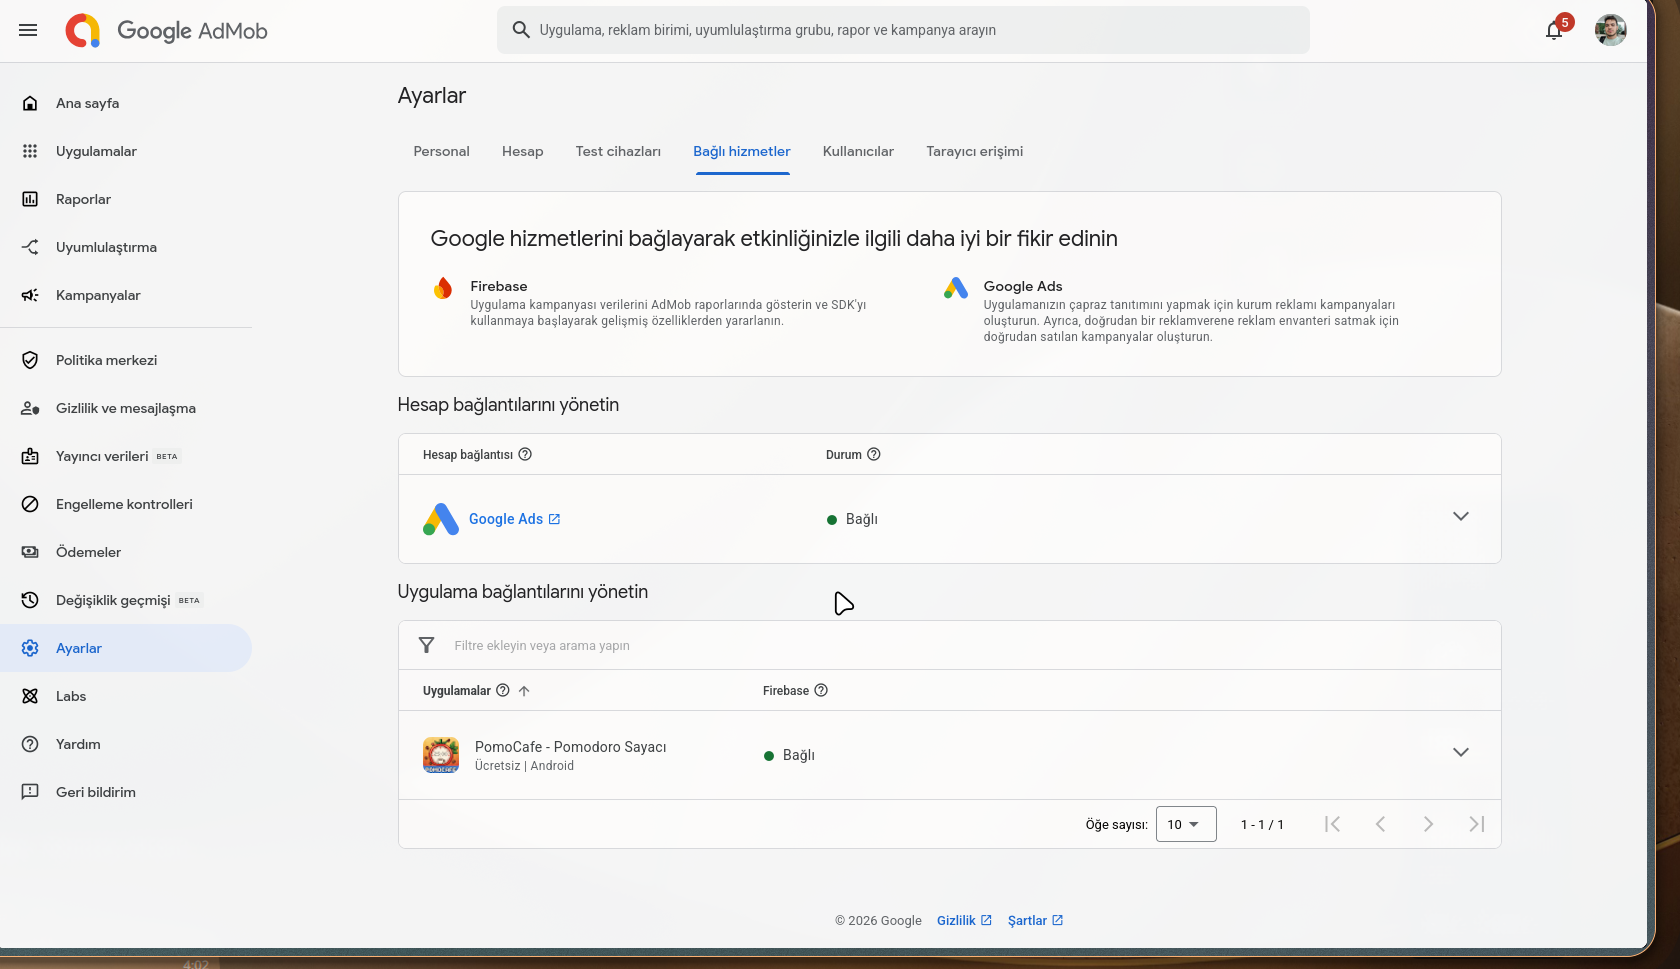Click the Google AdMob logo
The image size is (1680, 969).
point(167,30)
